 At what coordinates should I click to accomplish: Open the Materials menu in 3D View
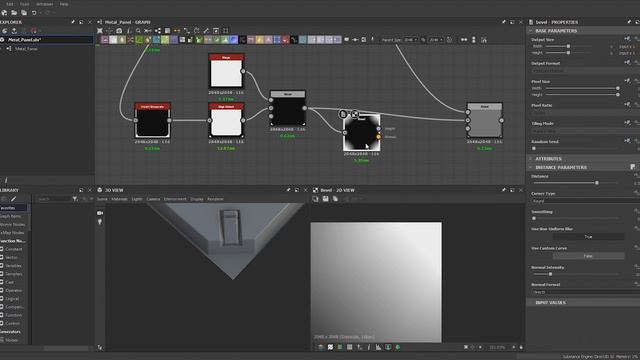pos(120,199)
